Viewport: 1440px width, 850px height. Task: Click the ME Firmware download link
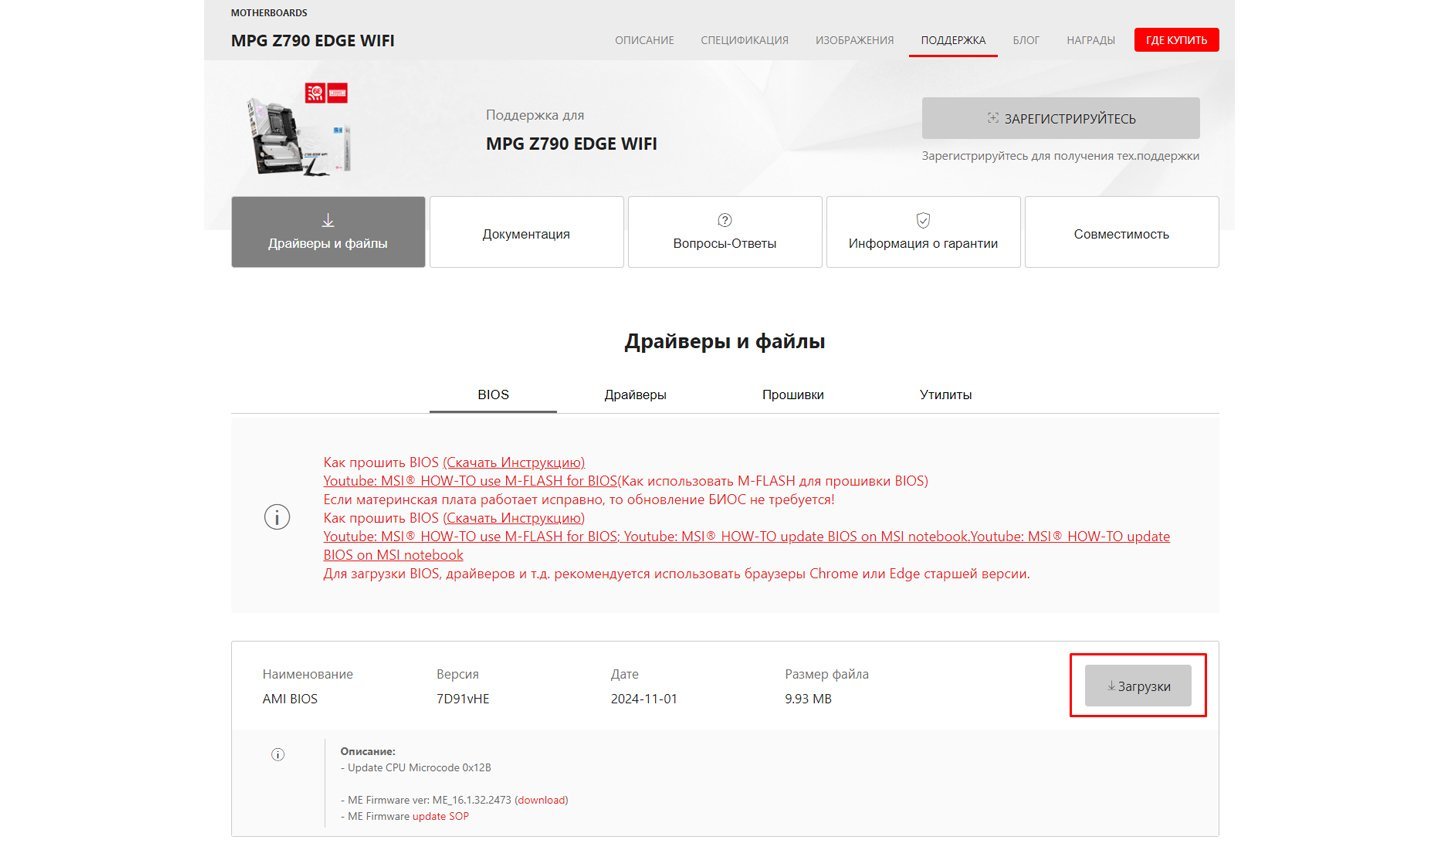coord(541,800)
